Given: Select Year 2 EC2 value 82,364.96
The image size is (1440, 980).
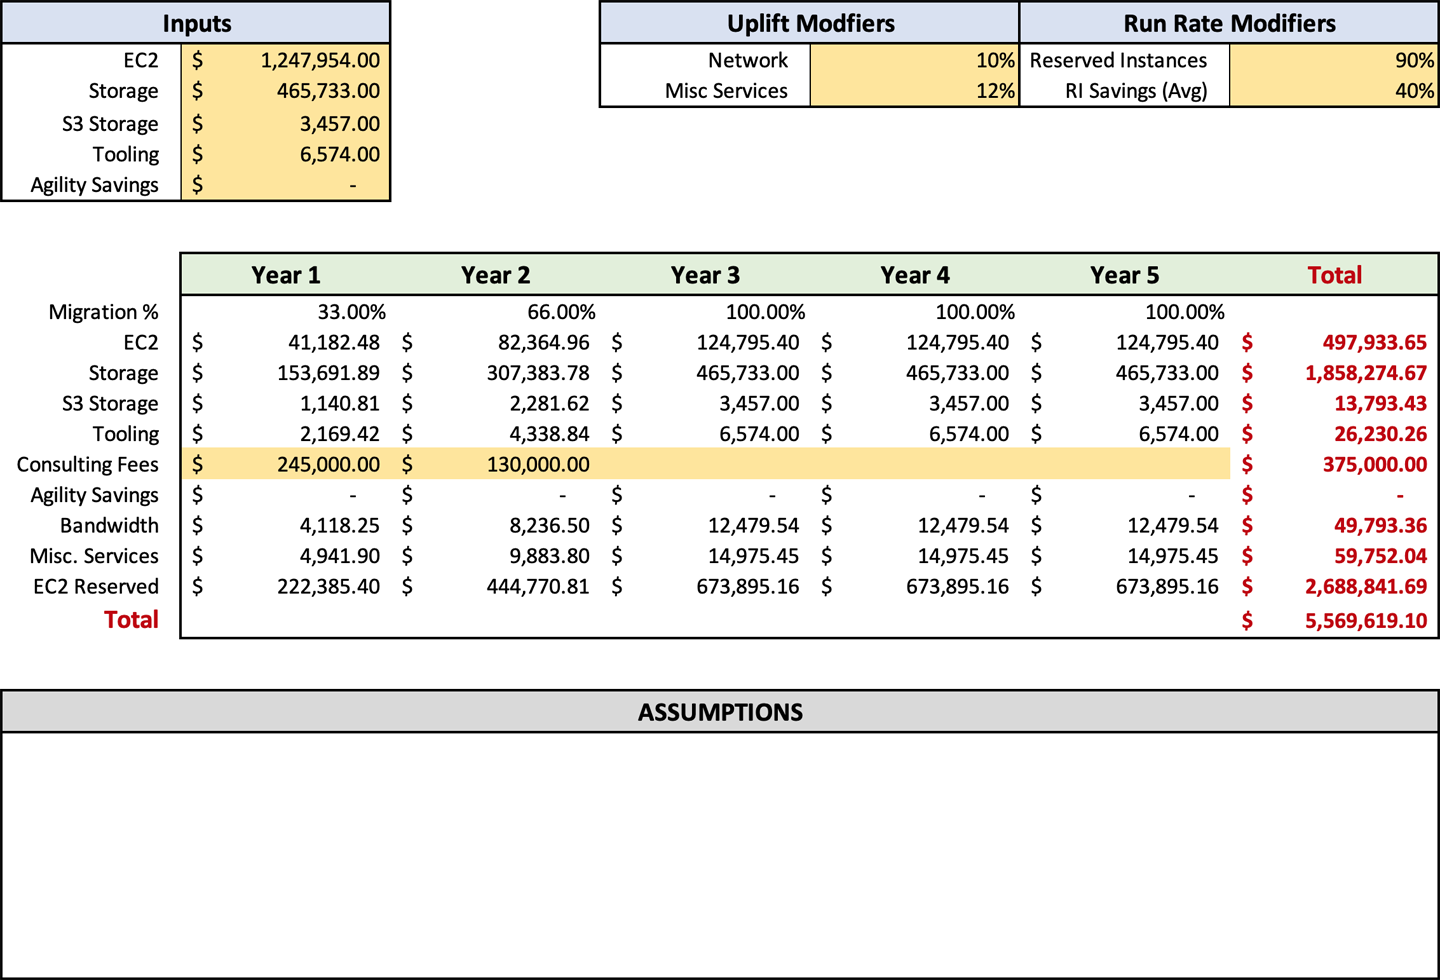Looking at the screenshot, I should pyautogui.click(x=544, y=342).
